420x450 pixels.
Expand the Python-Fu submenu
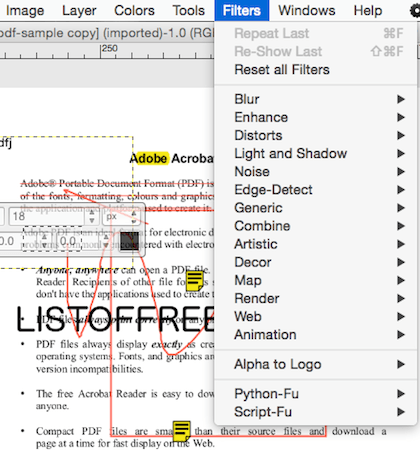[315, 394]
